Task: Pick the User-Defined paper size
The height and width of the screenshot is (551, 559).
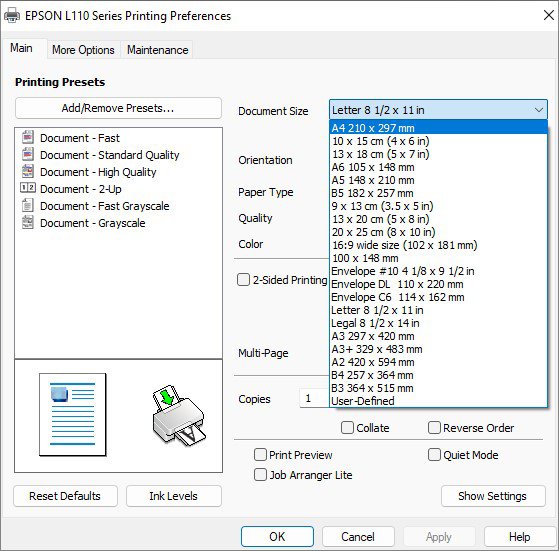Action: pyautogui.click(x=439, y=401)
